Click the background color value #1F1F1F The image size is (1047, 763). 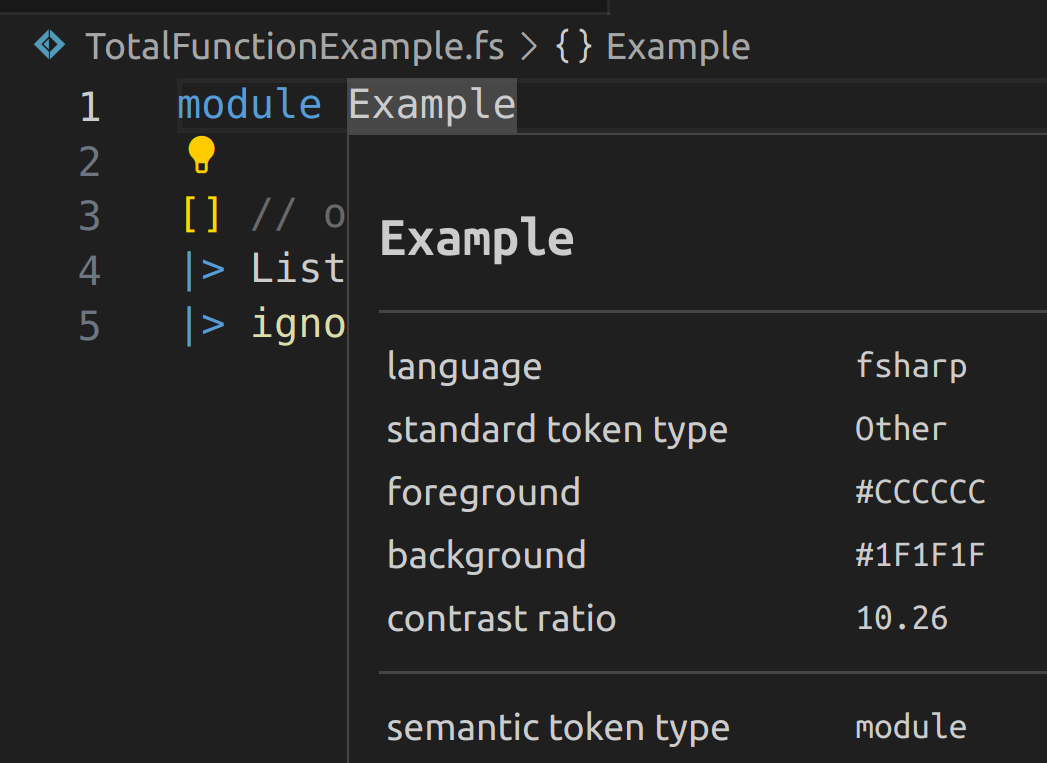(921, 554)
